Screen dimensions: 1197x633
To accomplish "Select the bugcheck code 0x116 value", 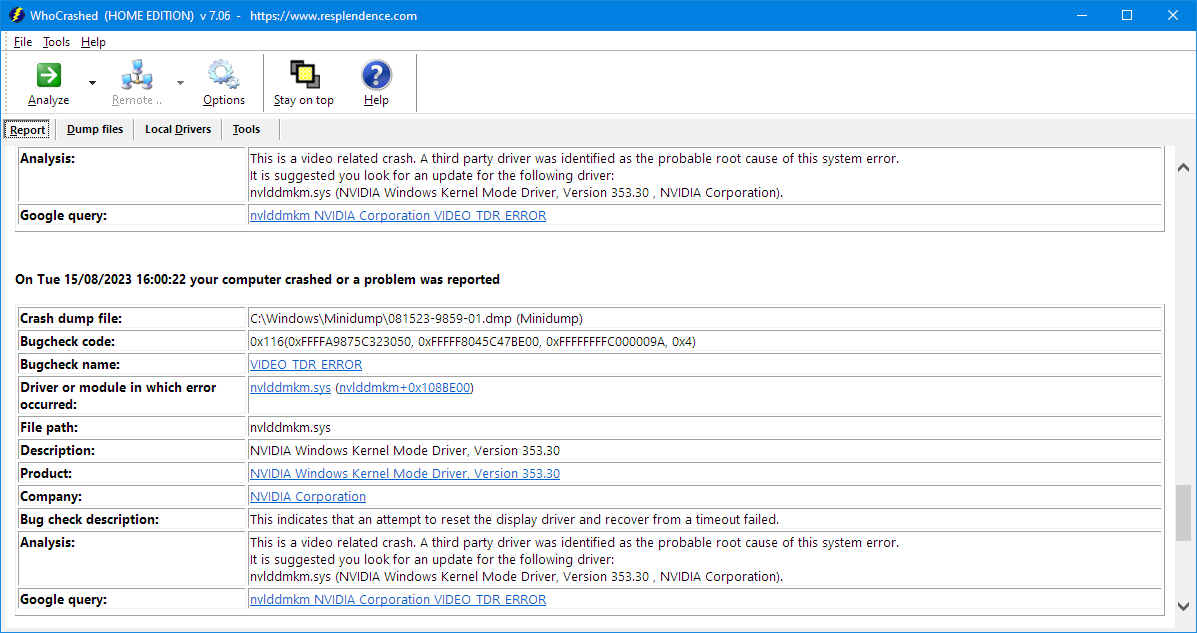I will (473, 341).
